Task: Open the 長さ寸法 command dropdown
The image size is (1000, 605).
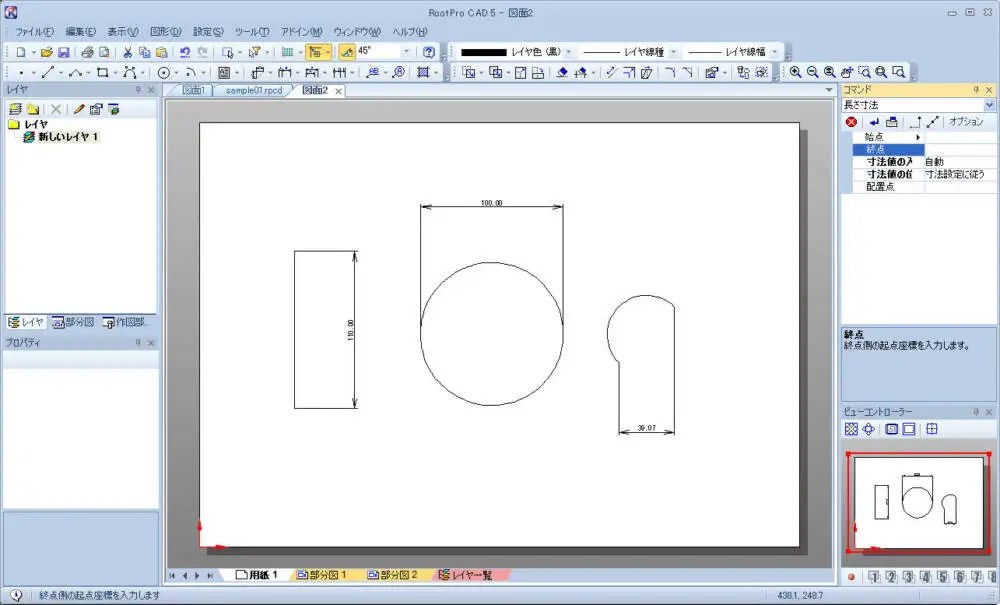Action: coord(989,104)
